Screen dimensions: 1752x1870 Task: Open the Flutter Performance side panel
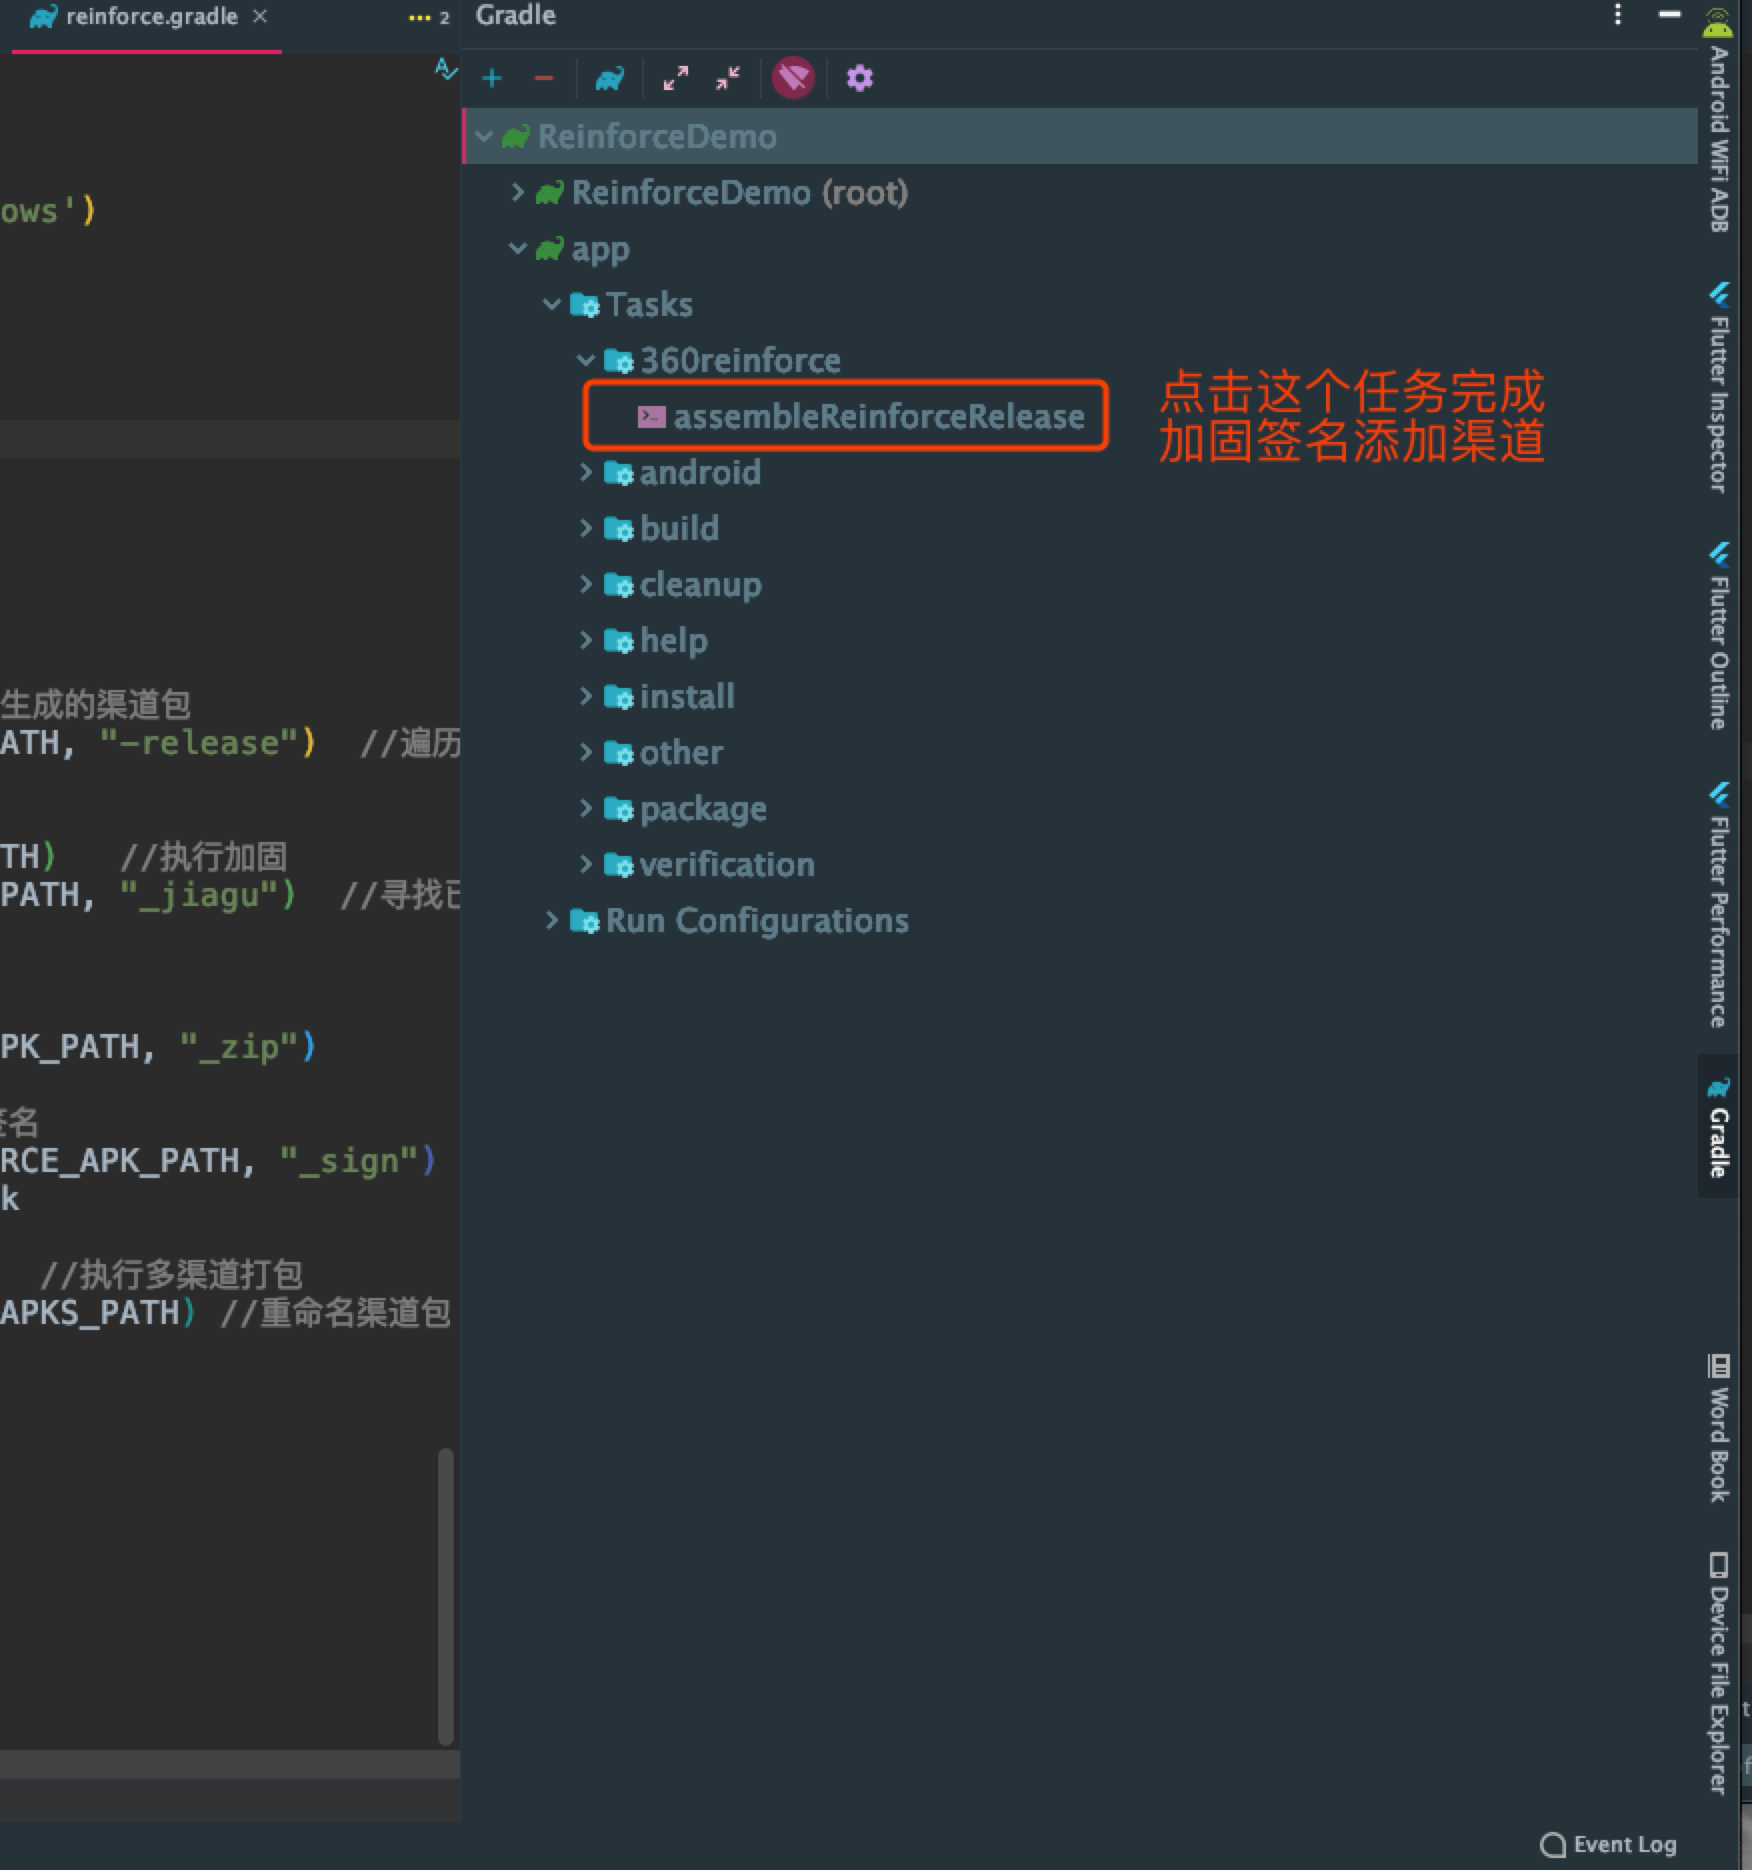click(1719, 906)
